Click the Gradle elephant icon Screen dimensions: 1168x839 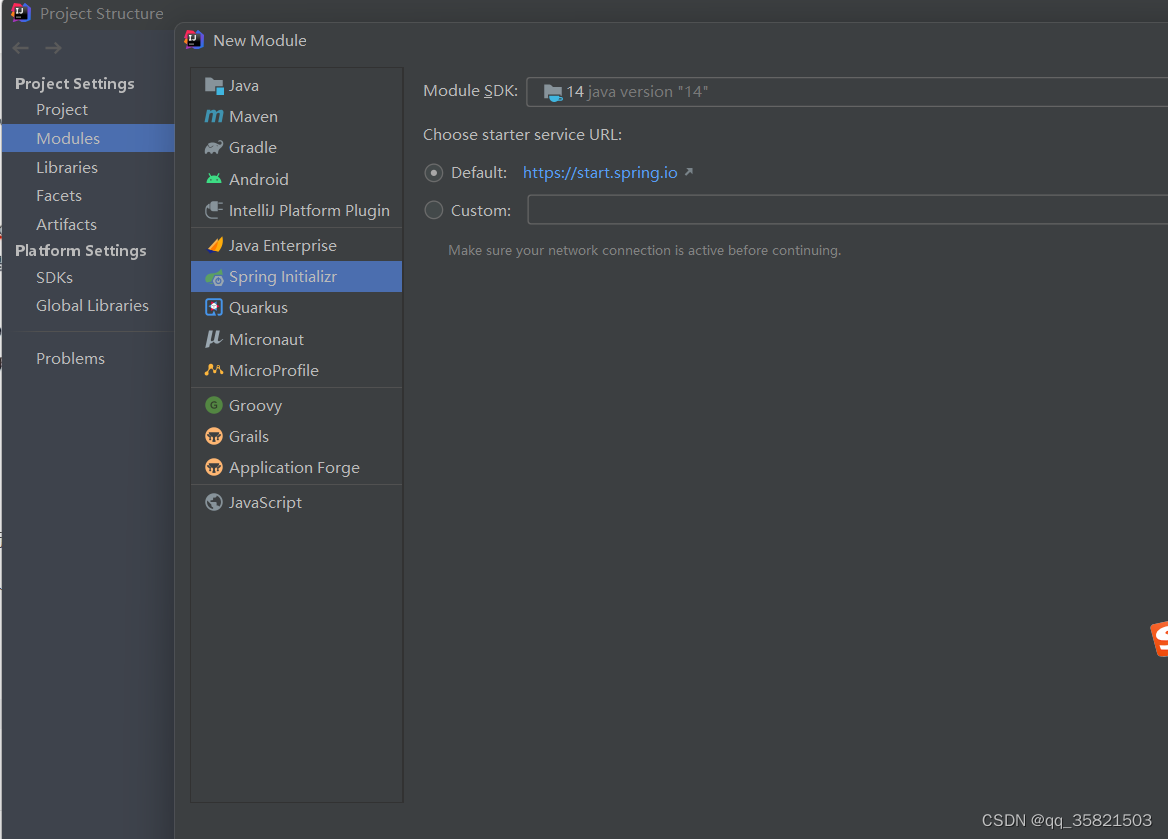214,148
